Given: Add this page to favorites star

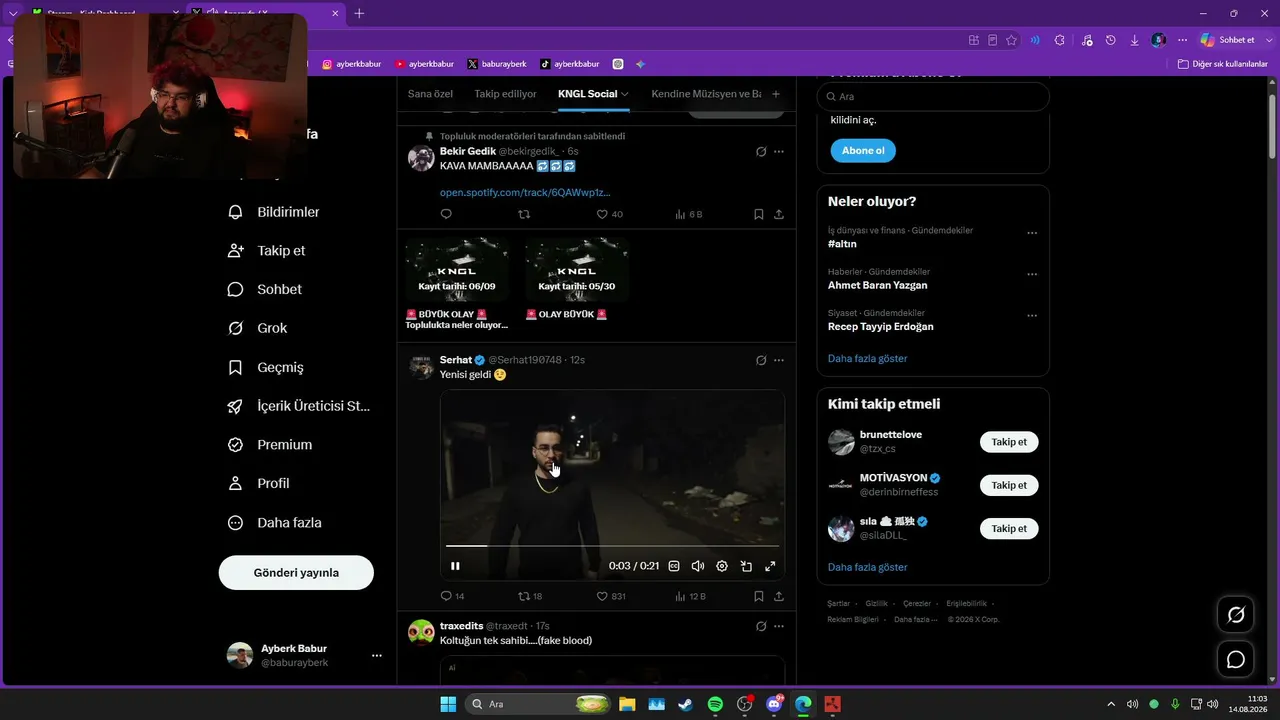Looking at the screenshot, I should (1011, 40).
